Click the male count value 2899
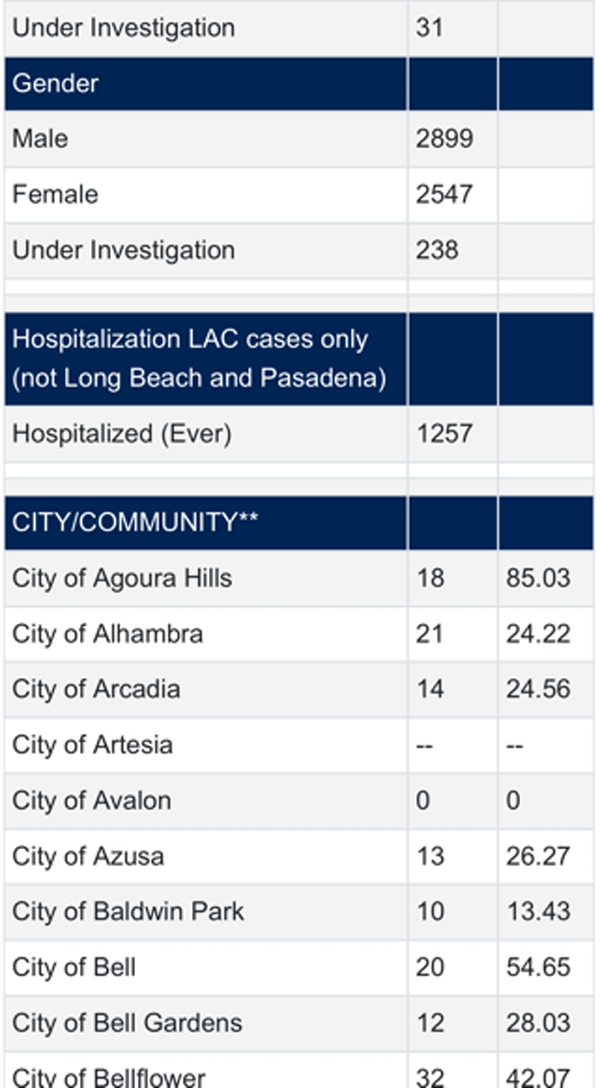The width and height of the screenshot is (600, 1088). (x=444, y=138)
